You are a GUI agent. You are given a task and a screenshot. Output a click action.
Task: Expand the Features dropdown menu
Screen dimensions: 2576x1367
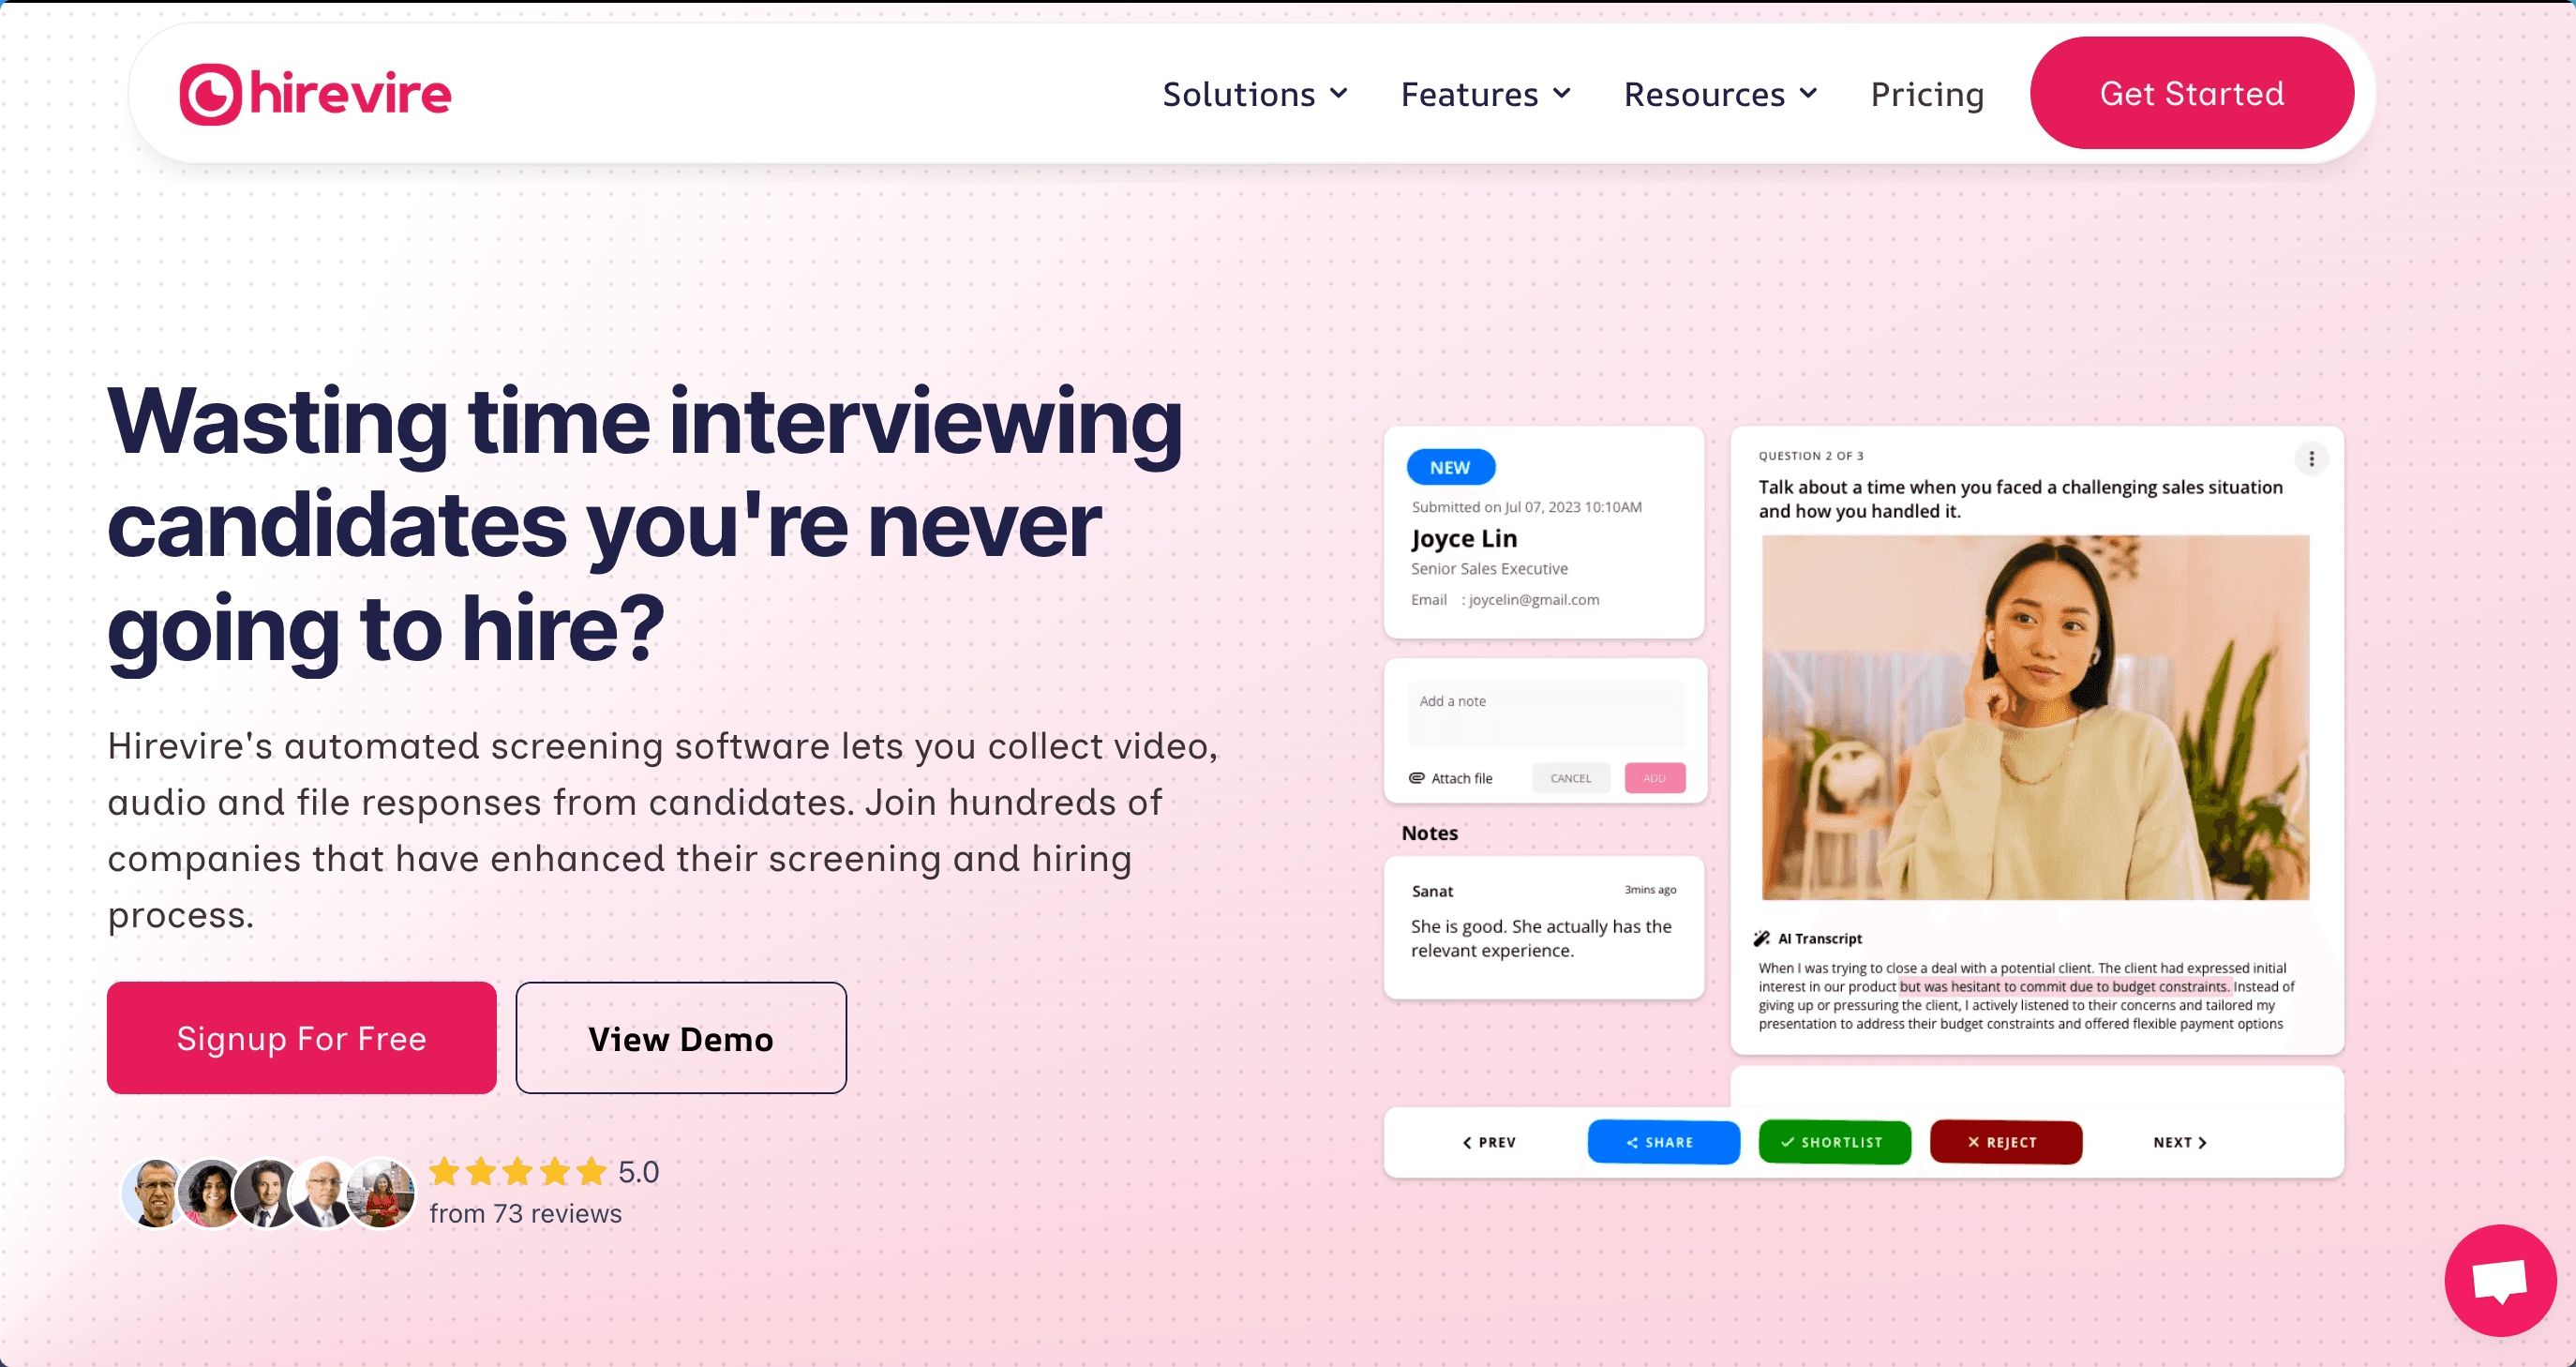click(x=1485, y=94)
